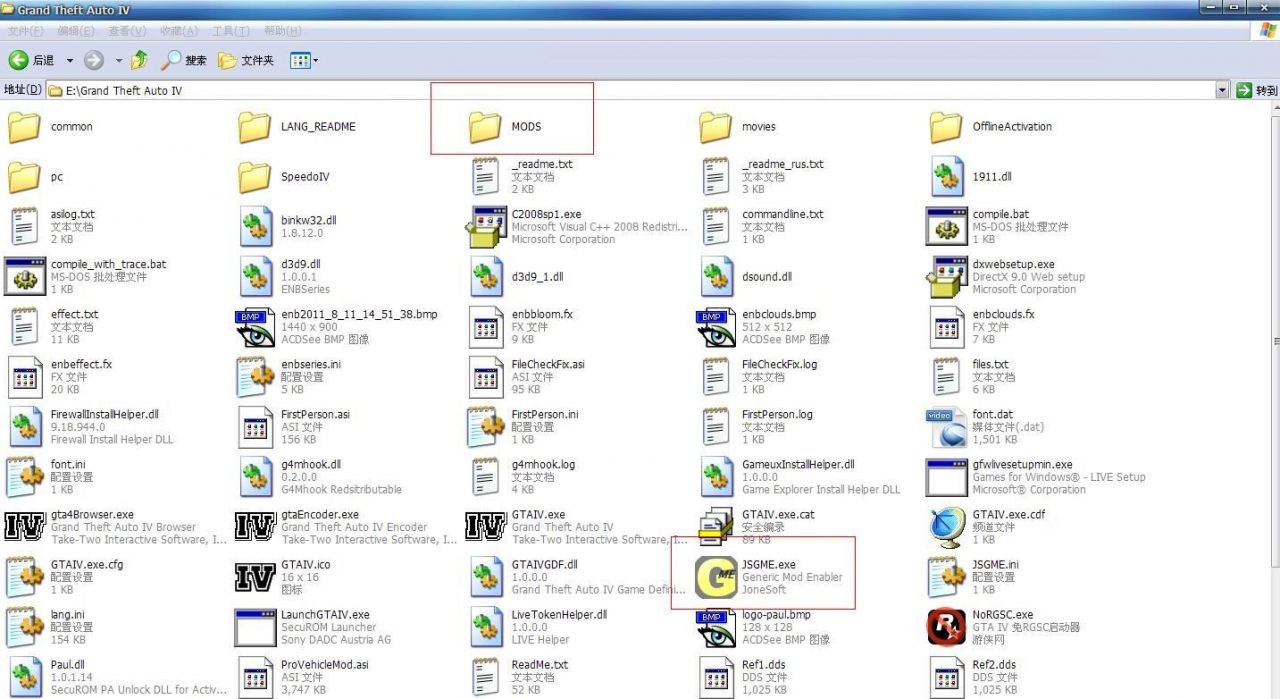Select the font.dat video file icon
The height and width of the screenshot is (699, 1280).
(x=946, y=427)
